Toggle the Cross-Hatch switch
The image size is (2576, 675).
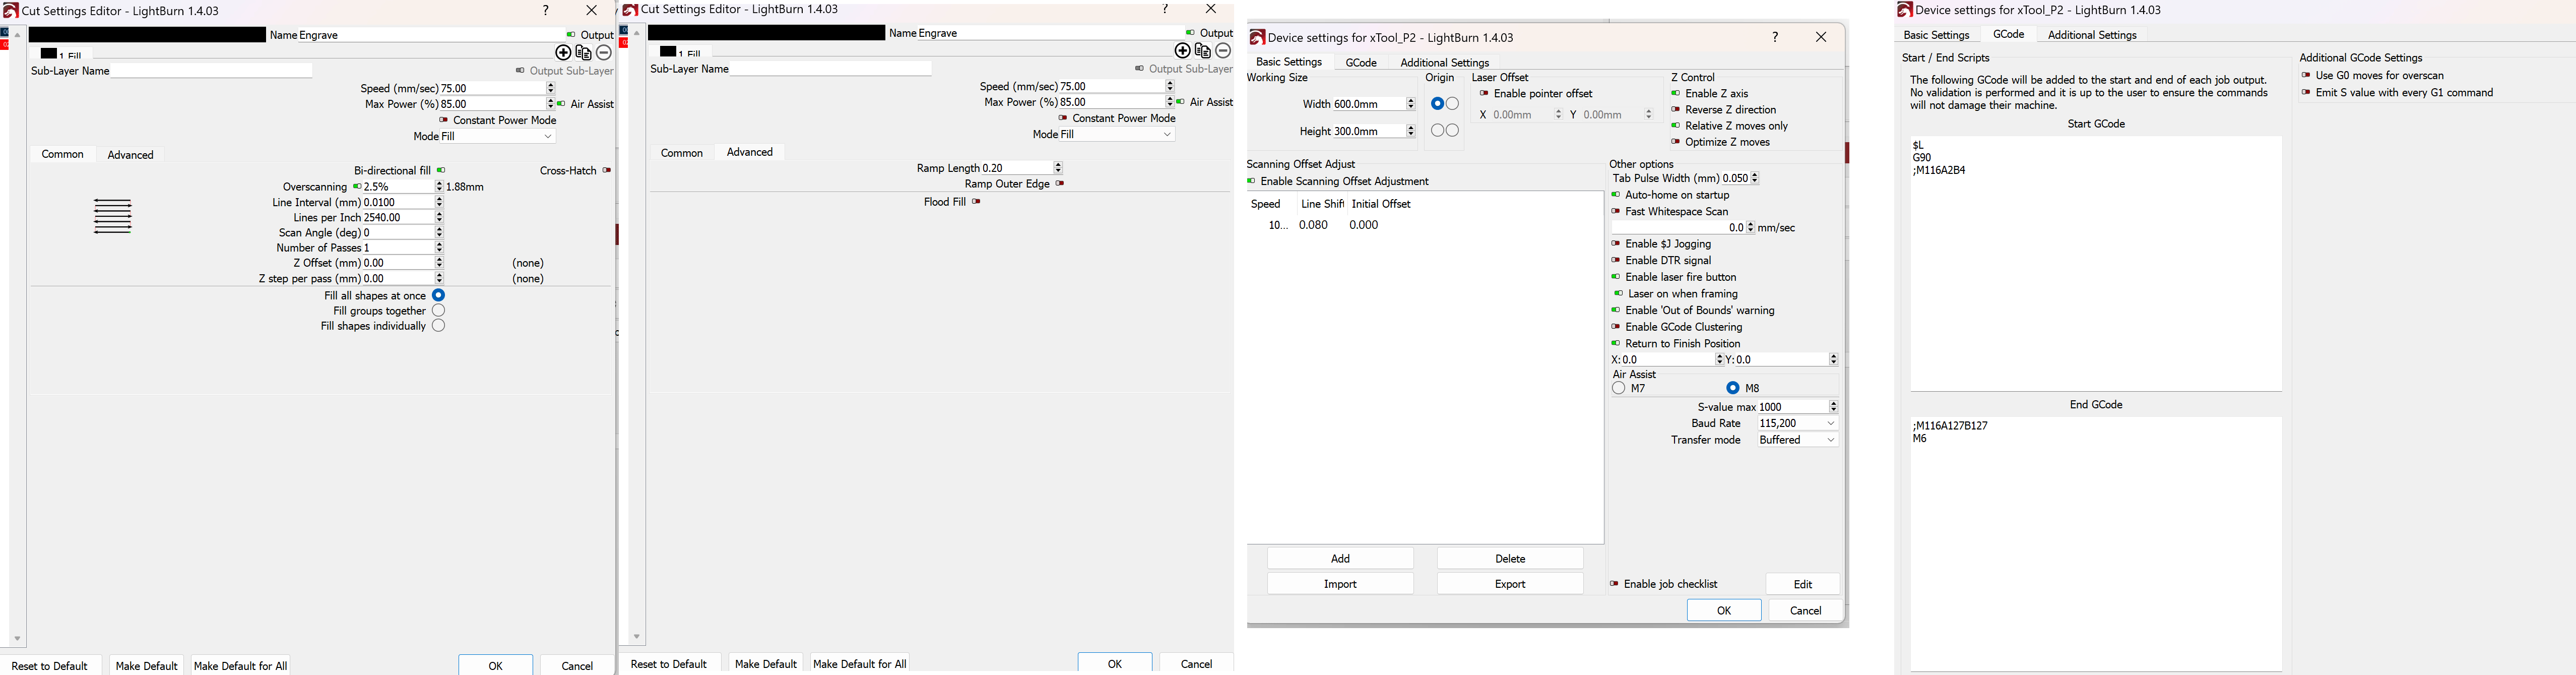coord(607,171)
